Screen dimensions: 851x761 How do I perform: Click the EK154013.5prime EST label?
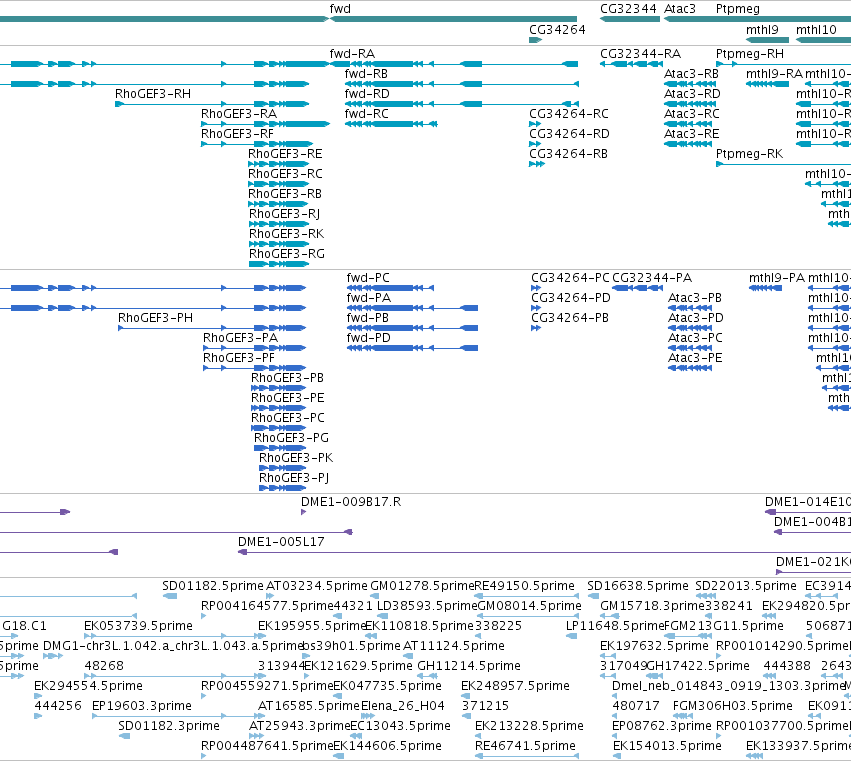click(667, 746)
